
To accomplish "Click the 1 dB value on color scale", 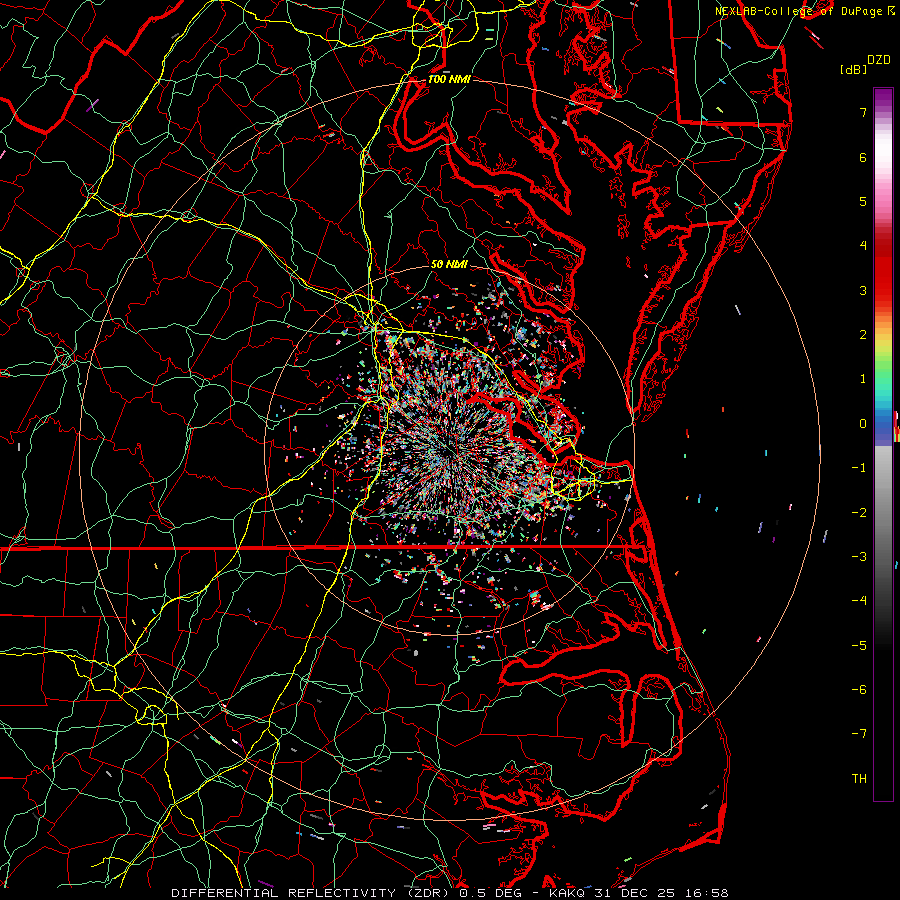I will coord(863,379).
